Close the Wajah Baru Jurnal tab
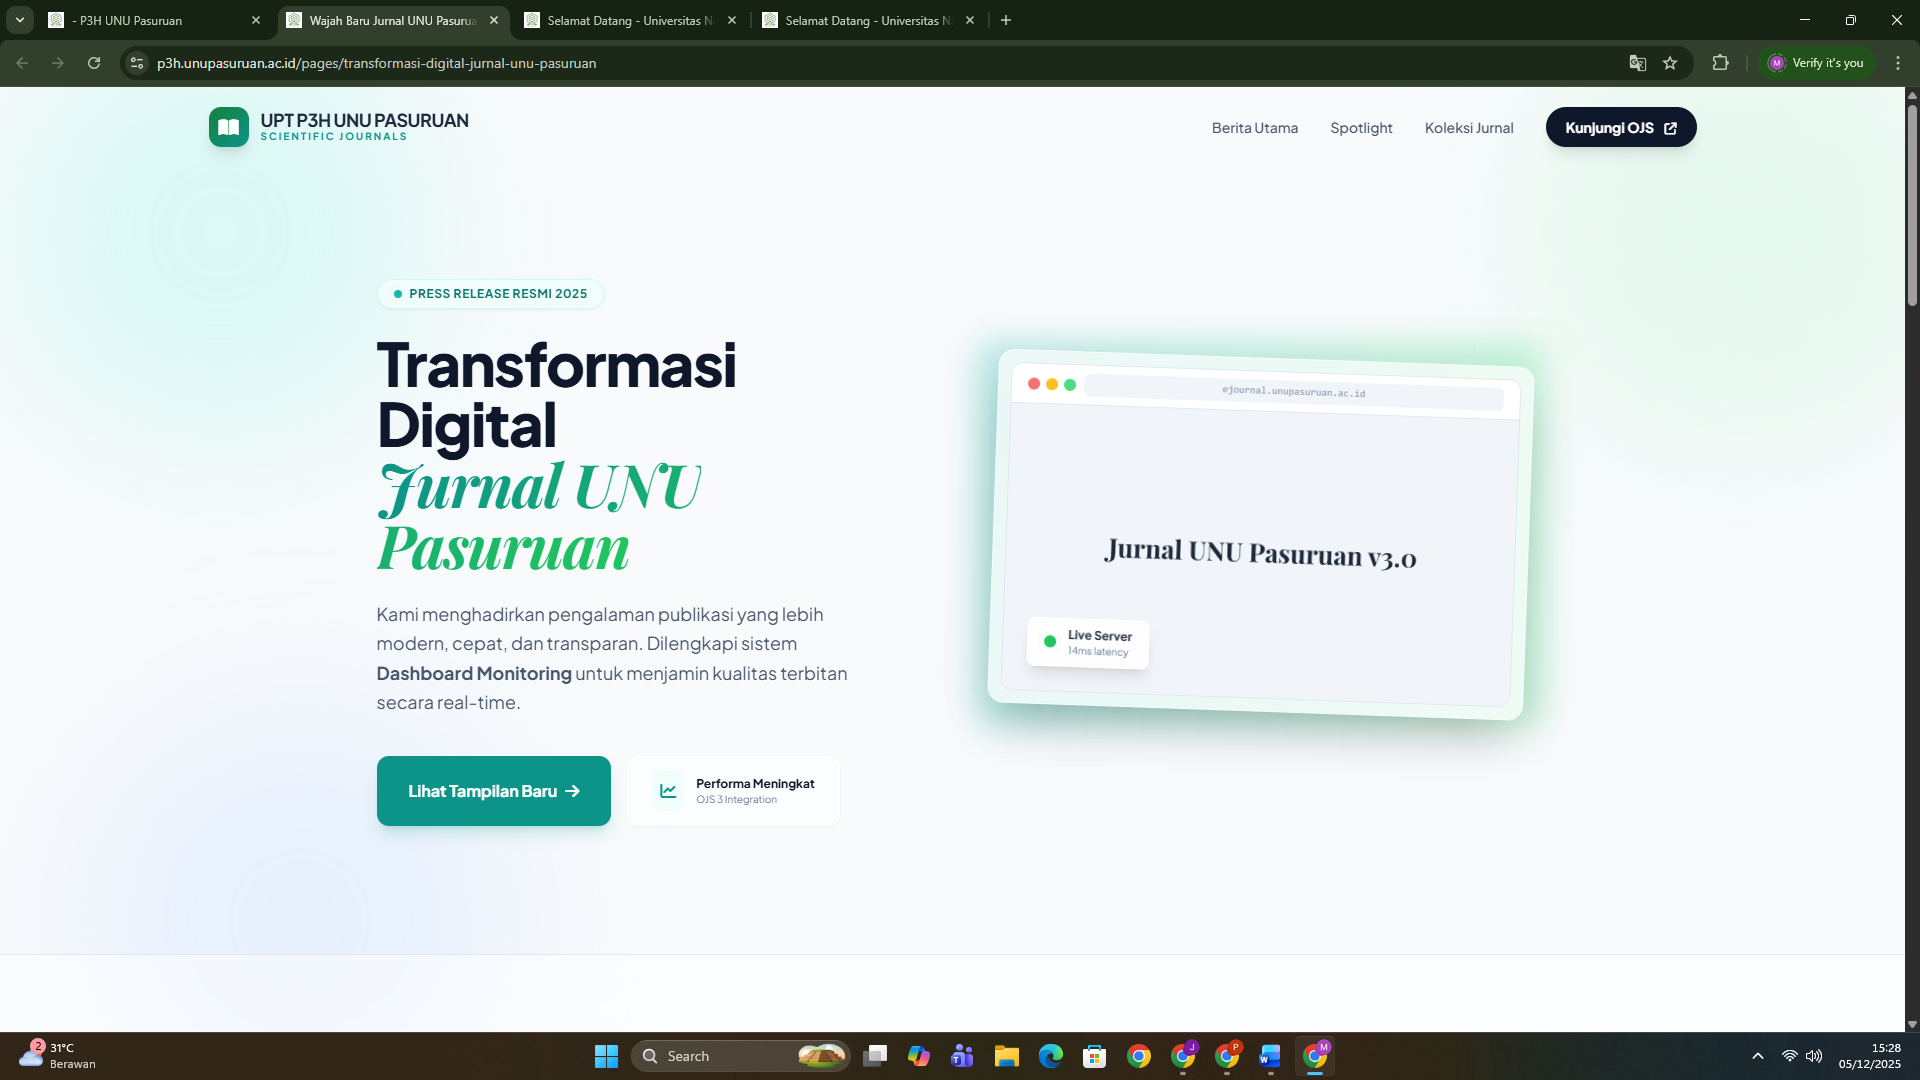This screenshot has height=1080, width=1920. coord(494,20)
